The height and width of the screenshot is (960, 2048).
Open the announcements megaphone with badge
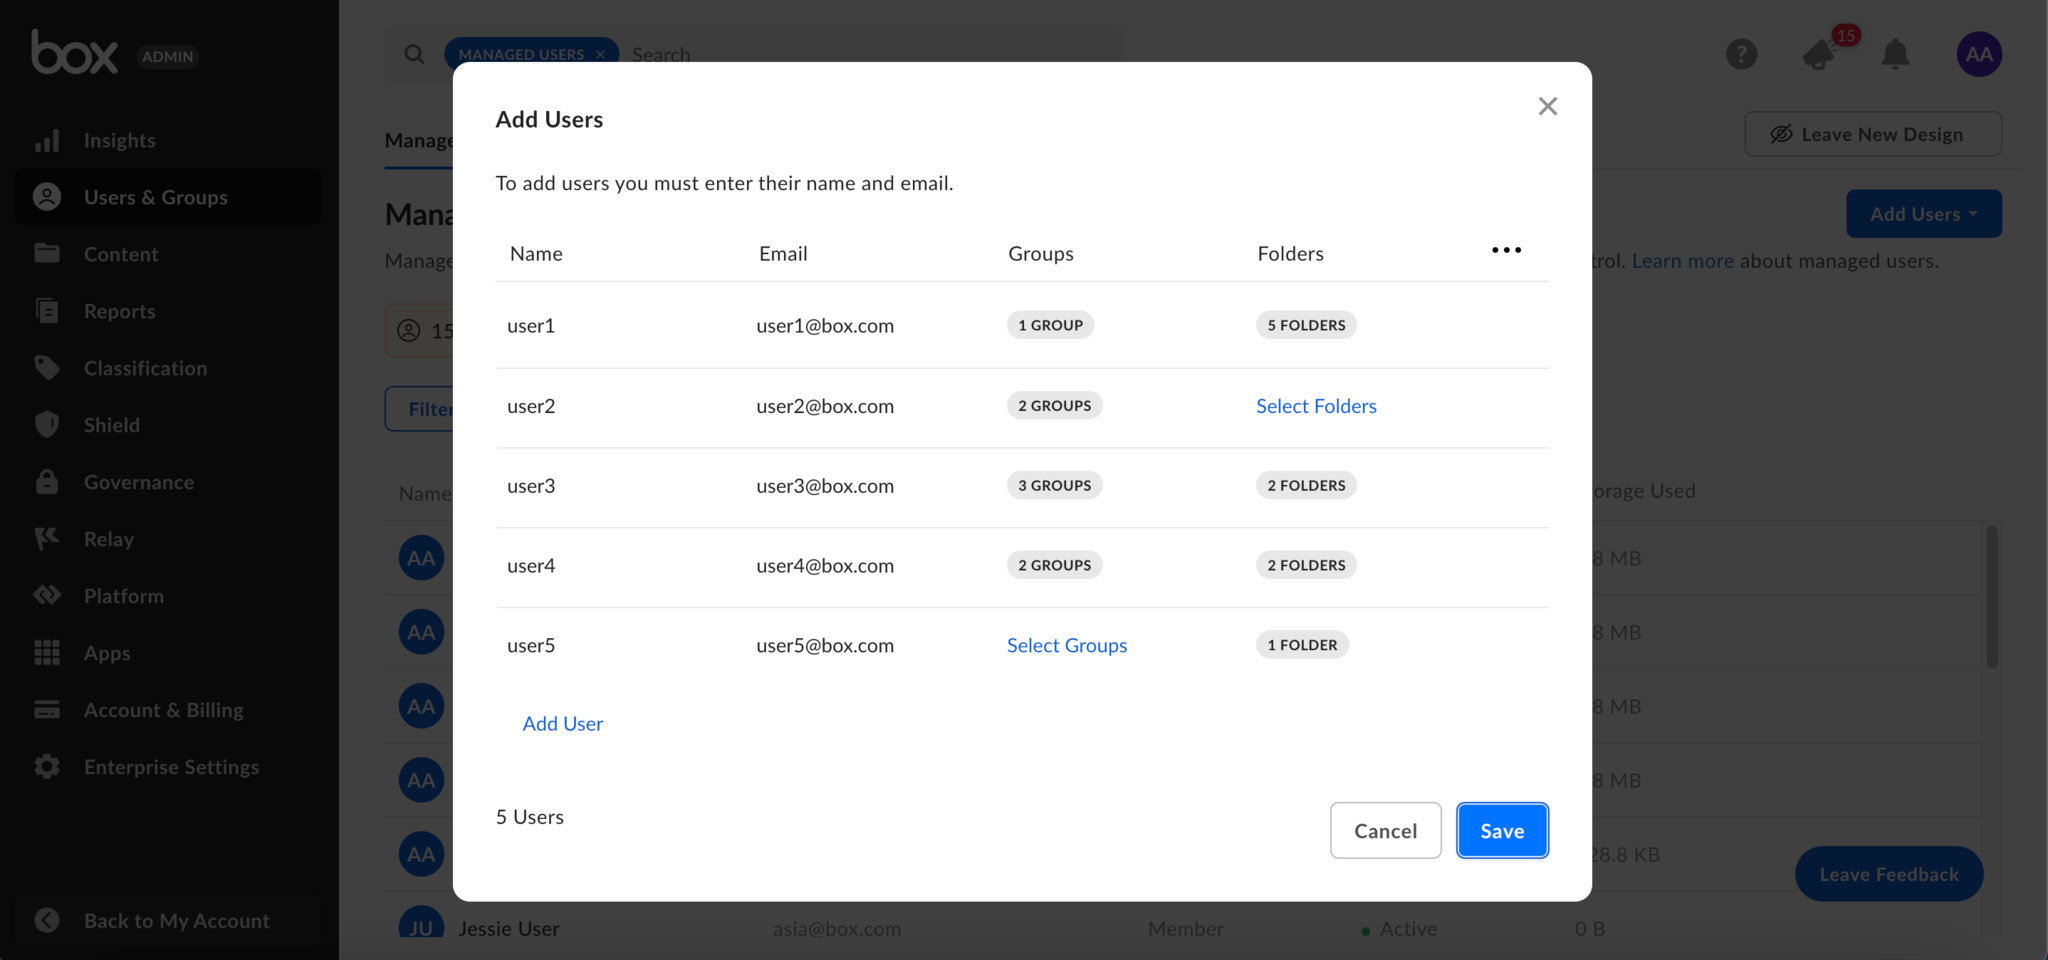(x=1820, y=54)
